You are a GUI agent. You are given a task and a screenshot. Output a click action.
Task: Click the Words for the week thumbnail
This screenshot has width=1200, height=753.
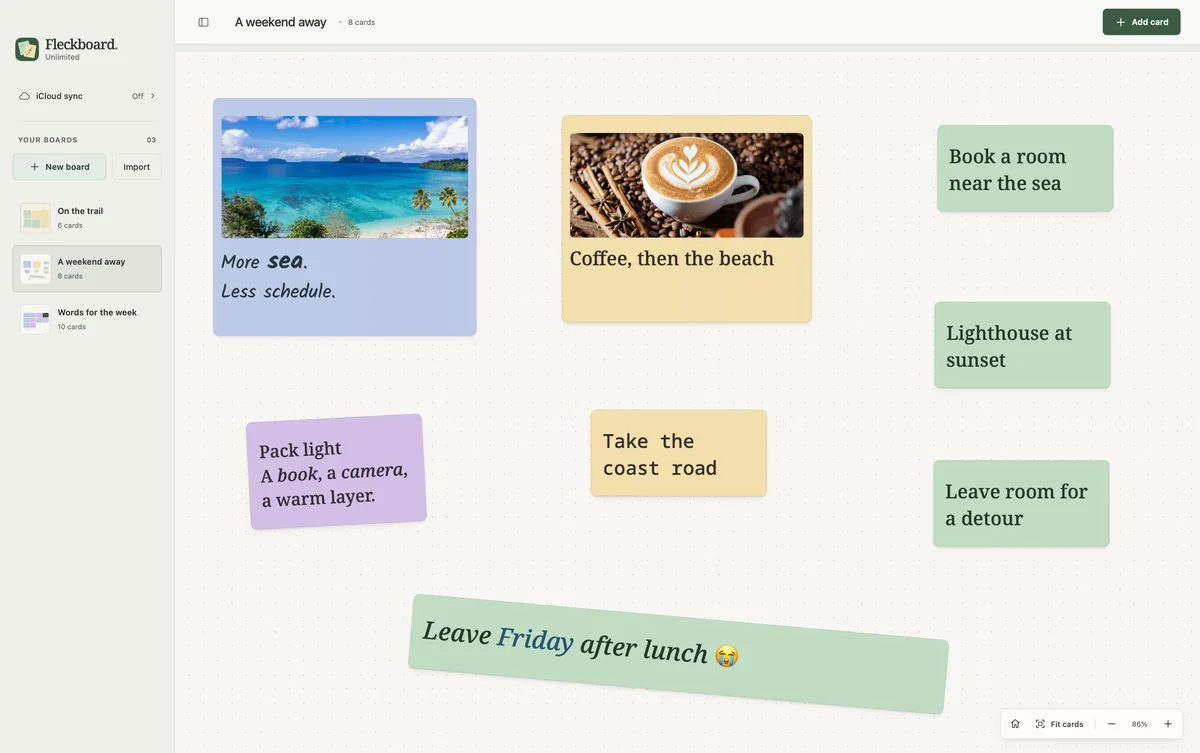[36, 320]
